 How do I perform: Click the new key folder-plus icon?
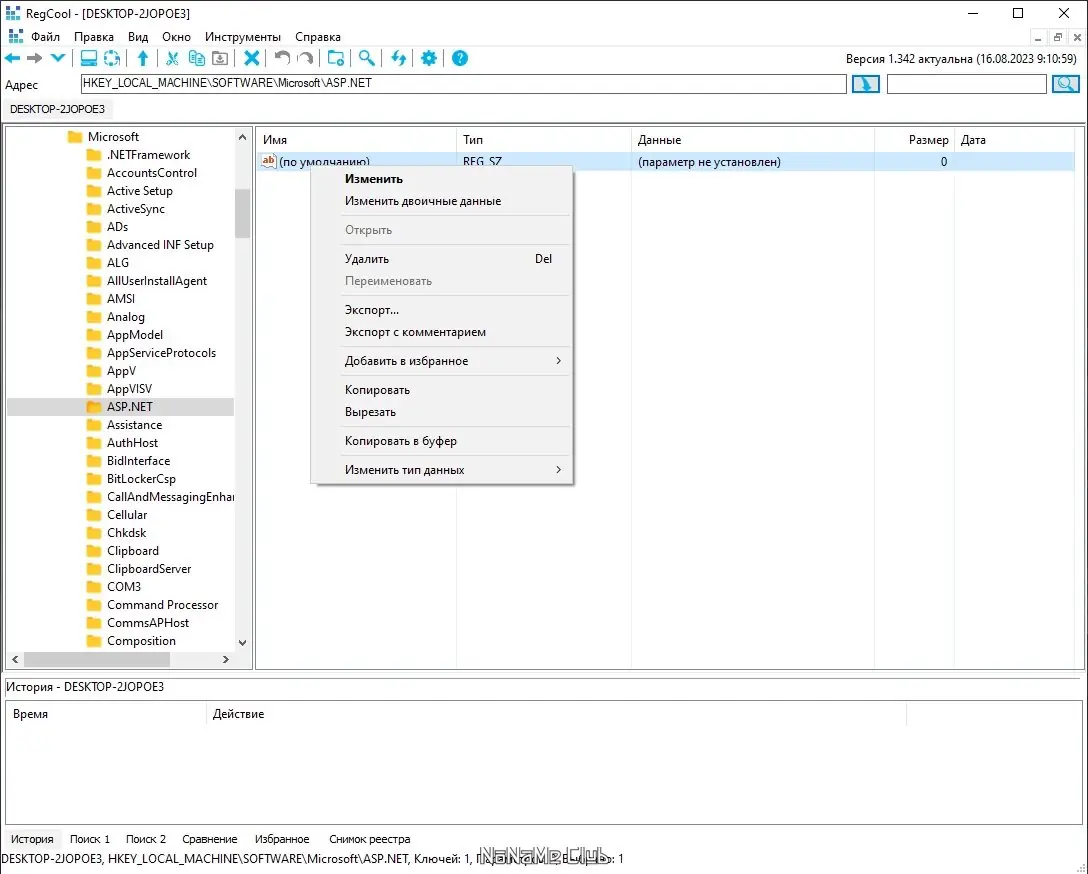tap(336, 59)
